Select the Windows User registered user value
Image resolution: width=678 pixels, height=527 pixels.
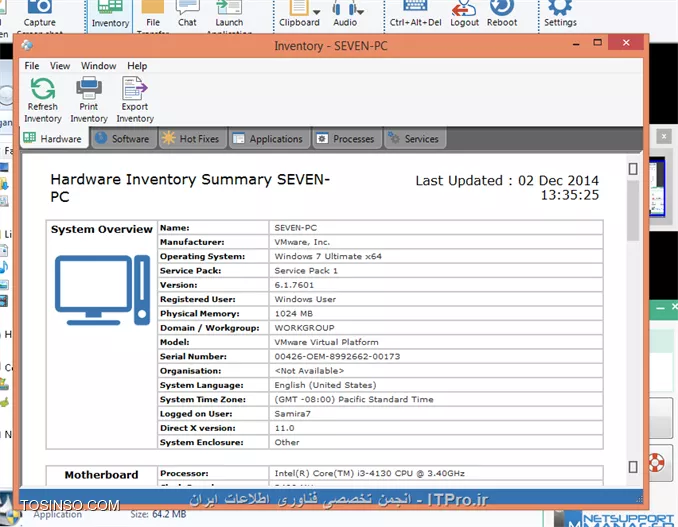tap(305, 299)
